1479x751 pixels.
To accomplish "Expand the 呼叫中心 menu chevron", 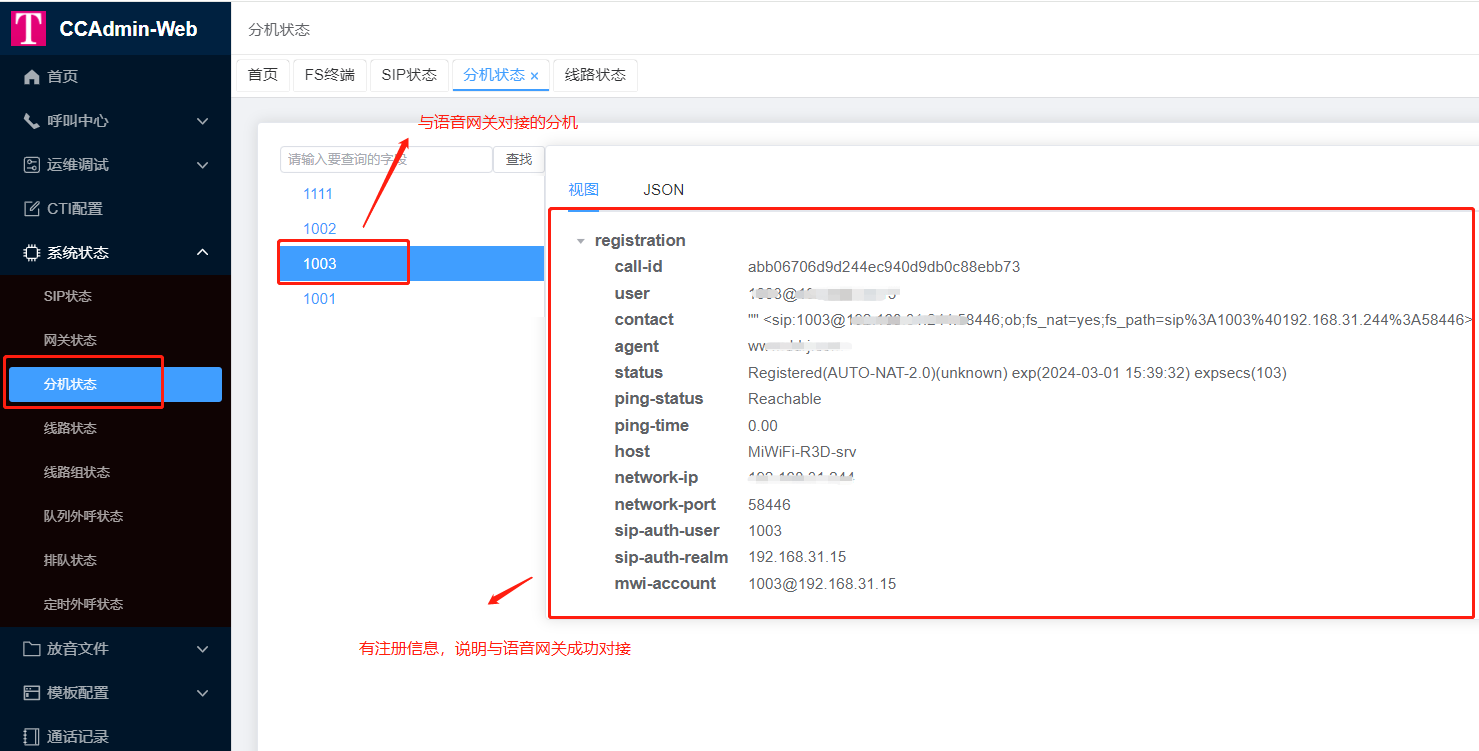I will [x=203, y=121].
